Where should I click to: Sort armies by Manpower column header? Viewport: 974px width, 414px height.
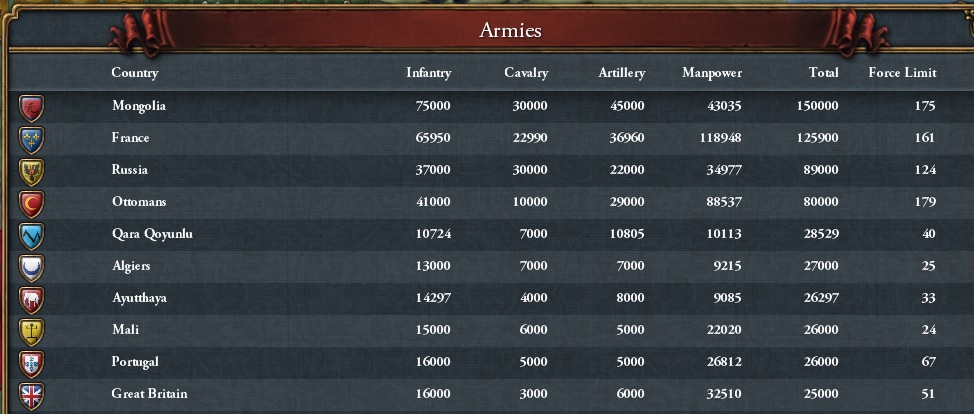coord(712,73)
